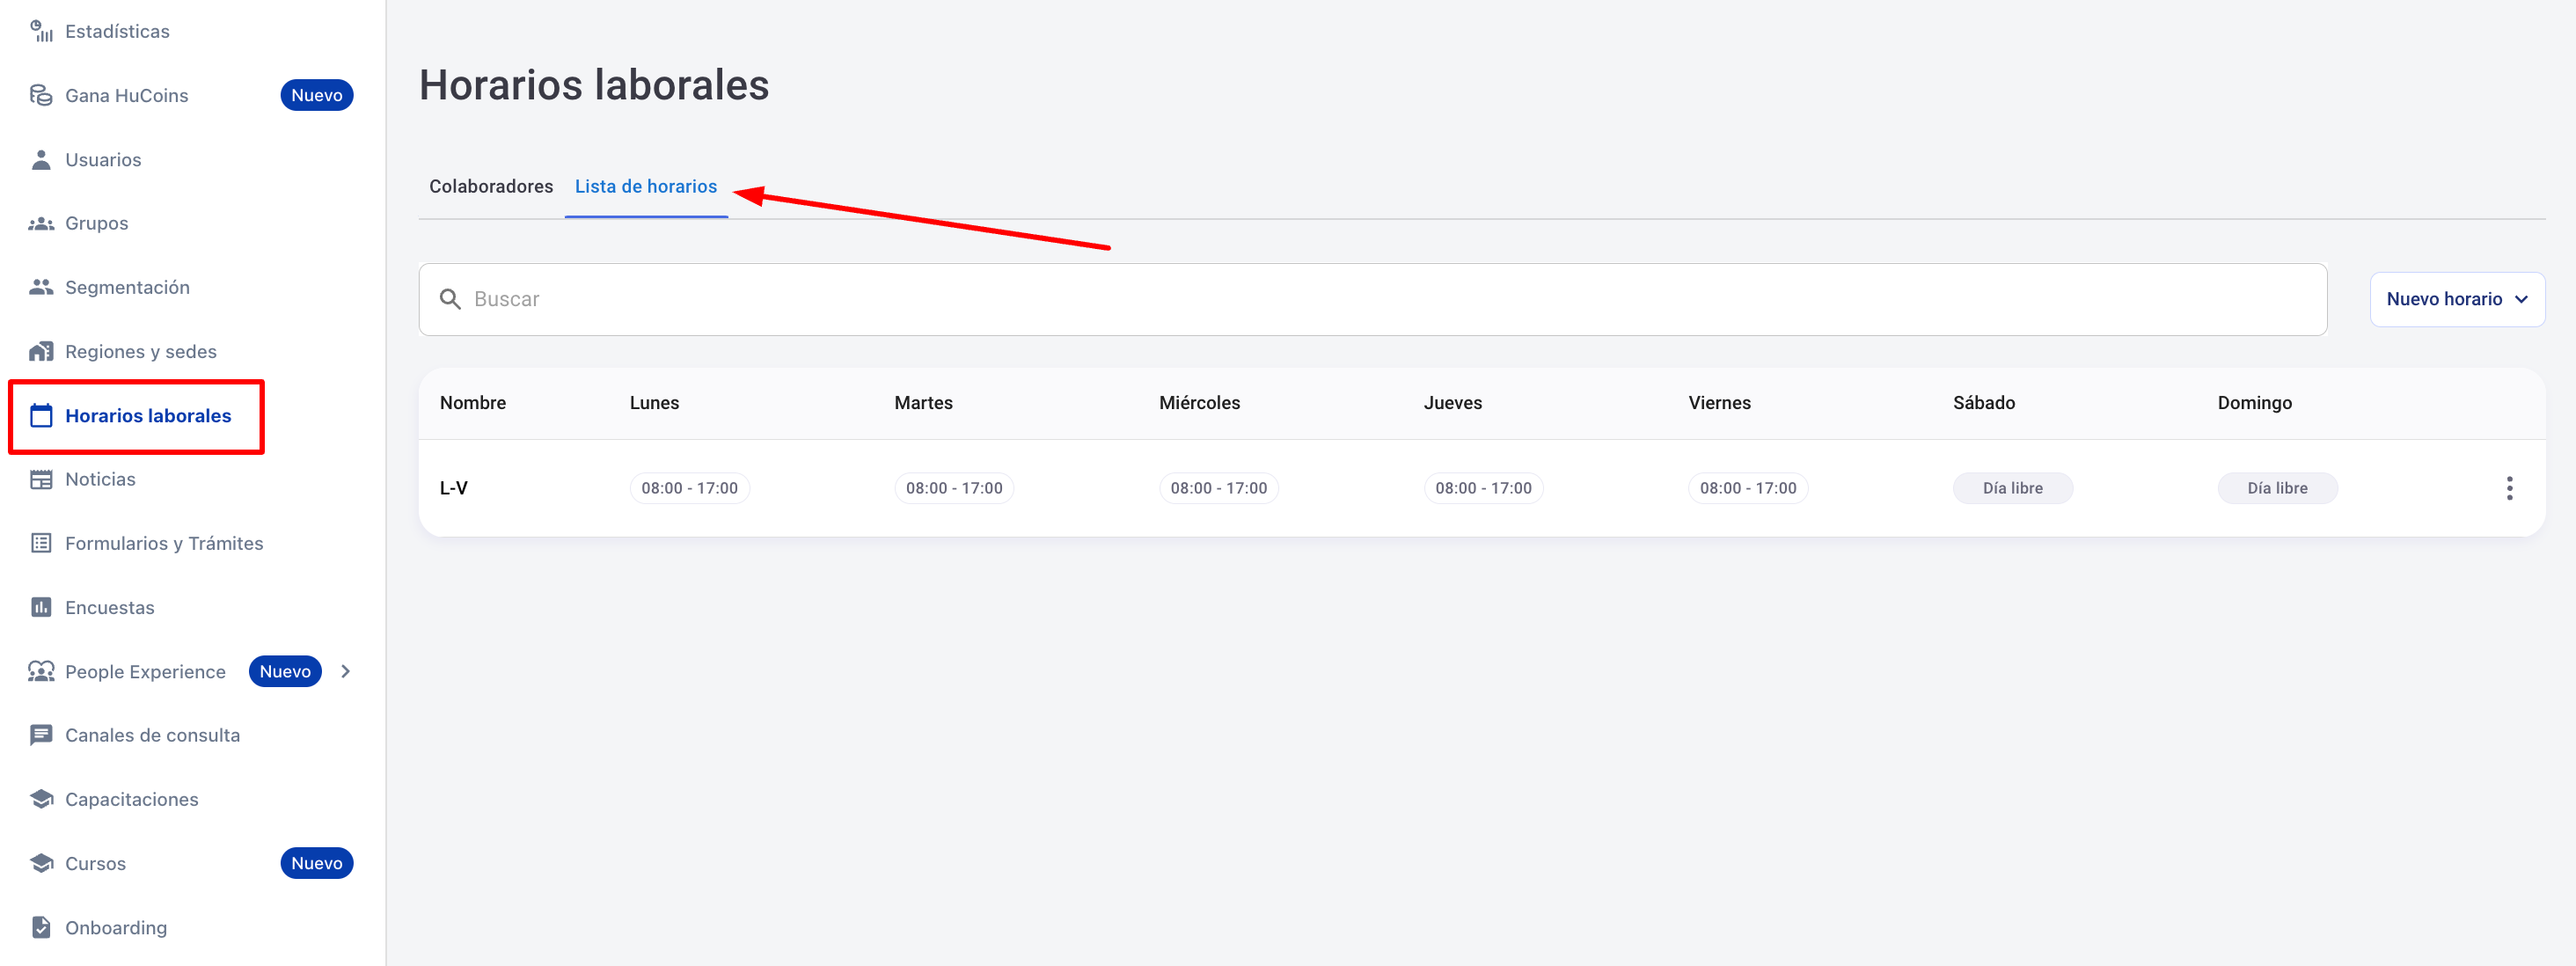Image resolution: width=2576 pixels, height=966 pixels.
Task: Open the three-dot menu for L-V
Action: (2509, 488)
